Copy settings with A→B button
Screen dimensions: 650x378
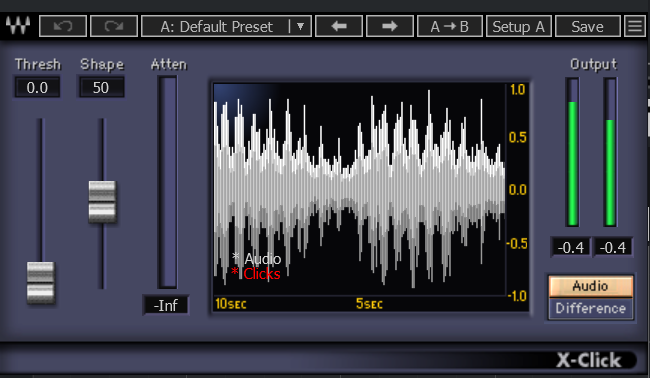[x=450, y=27]
